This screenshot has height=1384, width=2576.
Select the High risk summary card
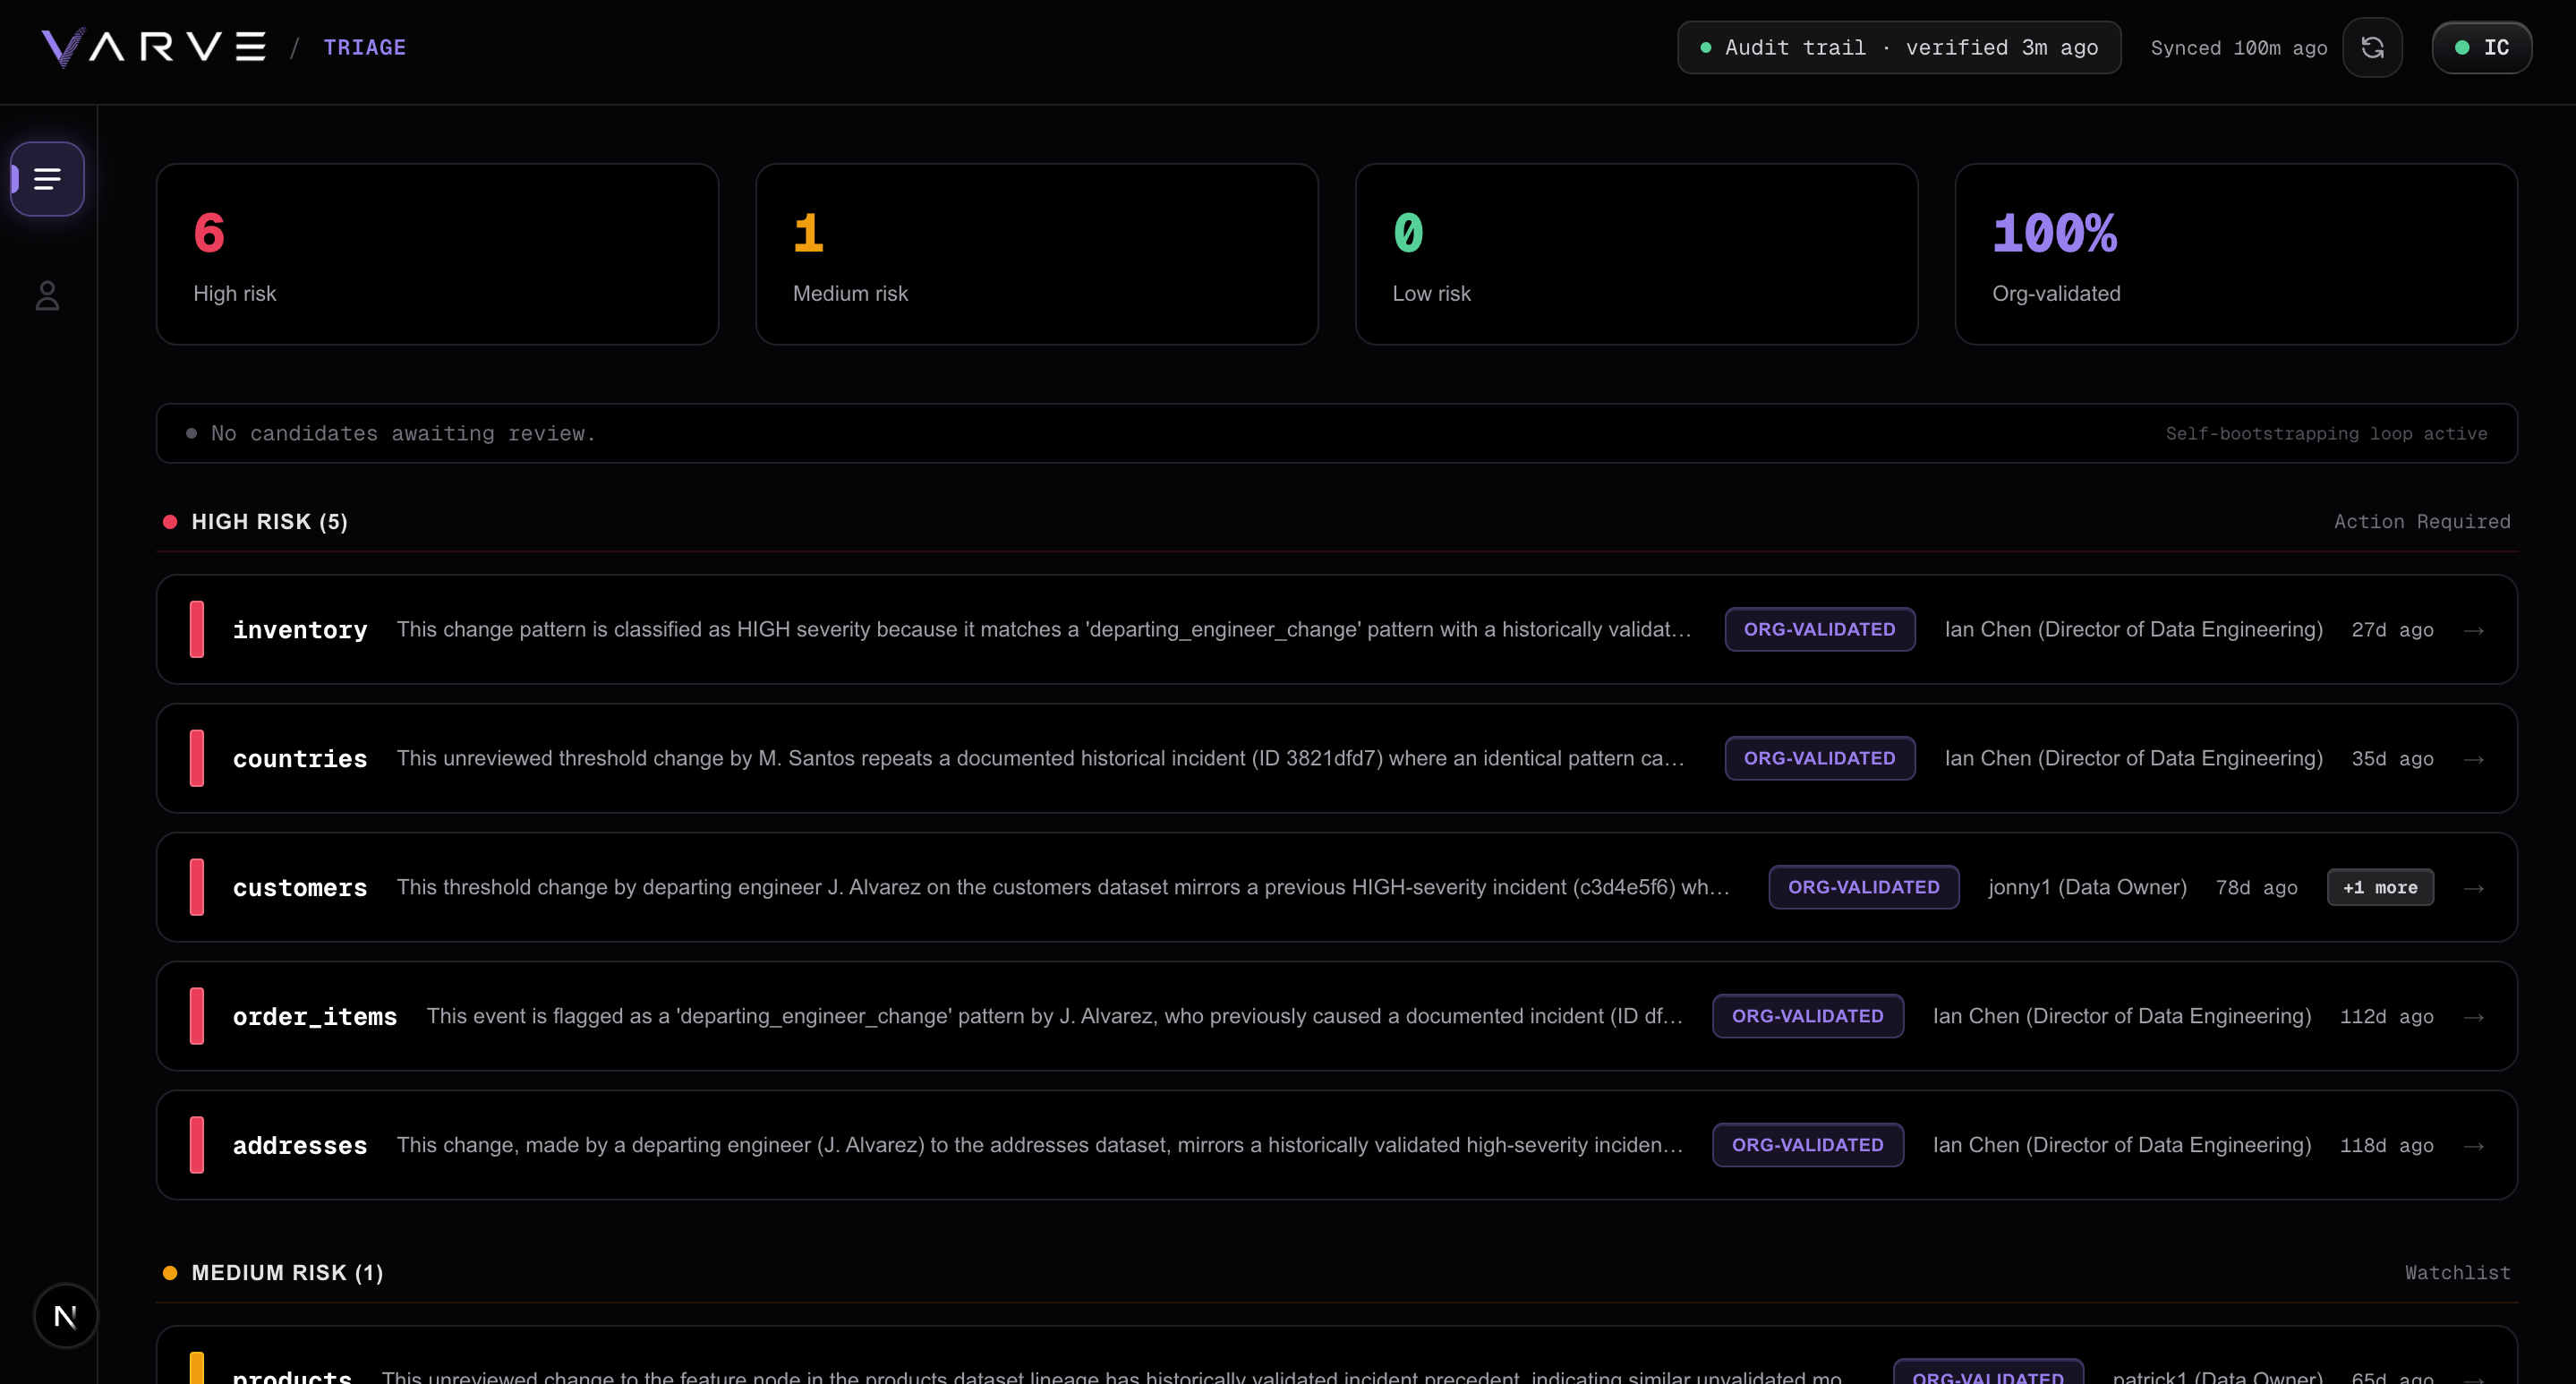coord(437,254)
